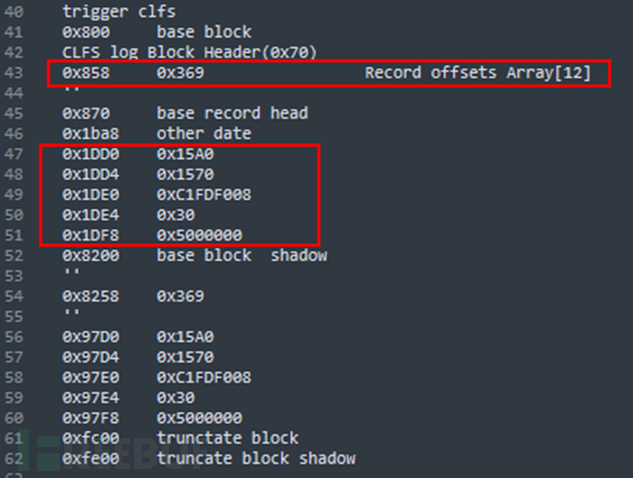
Task: Click value 0x15A0 on line 47
Action: pyautogui.click(x=185, y=154)
